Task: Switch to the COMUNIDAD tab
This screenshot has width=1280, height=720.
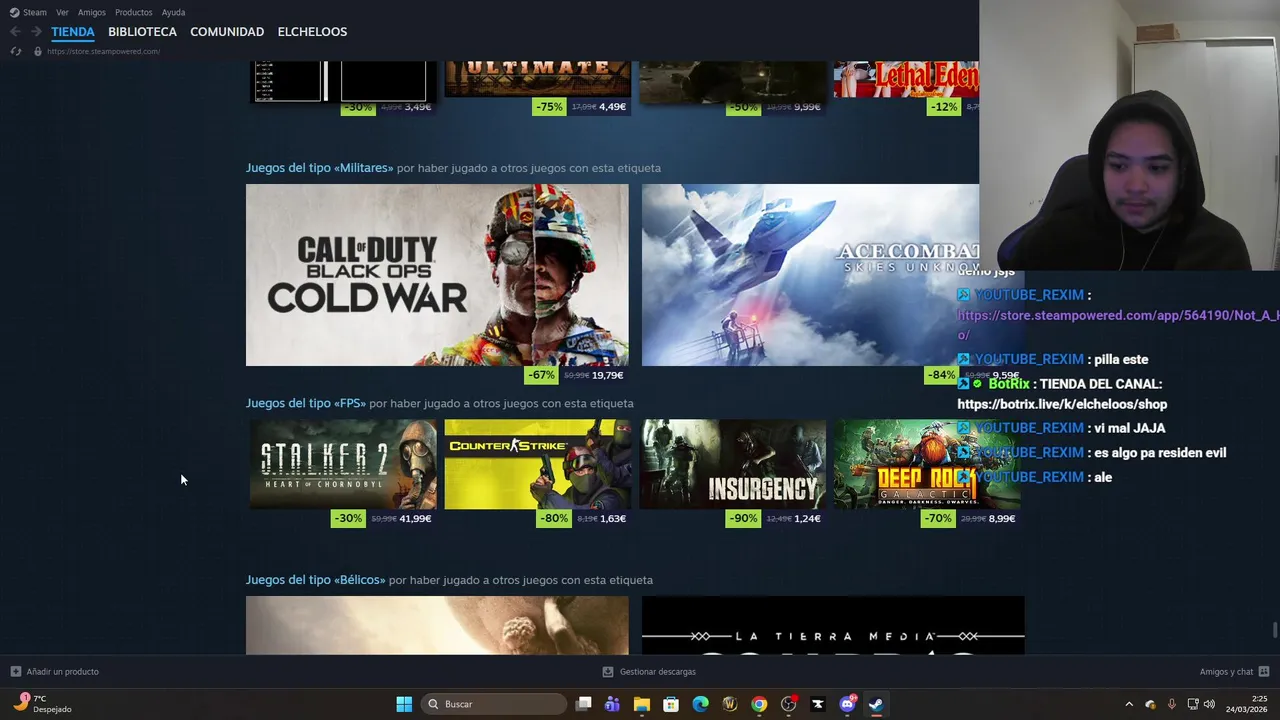Action: (x=227, y=32)
